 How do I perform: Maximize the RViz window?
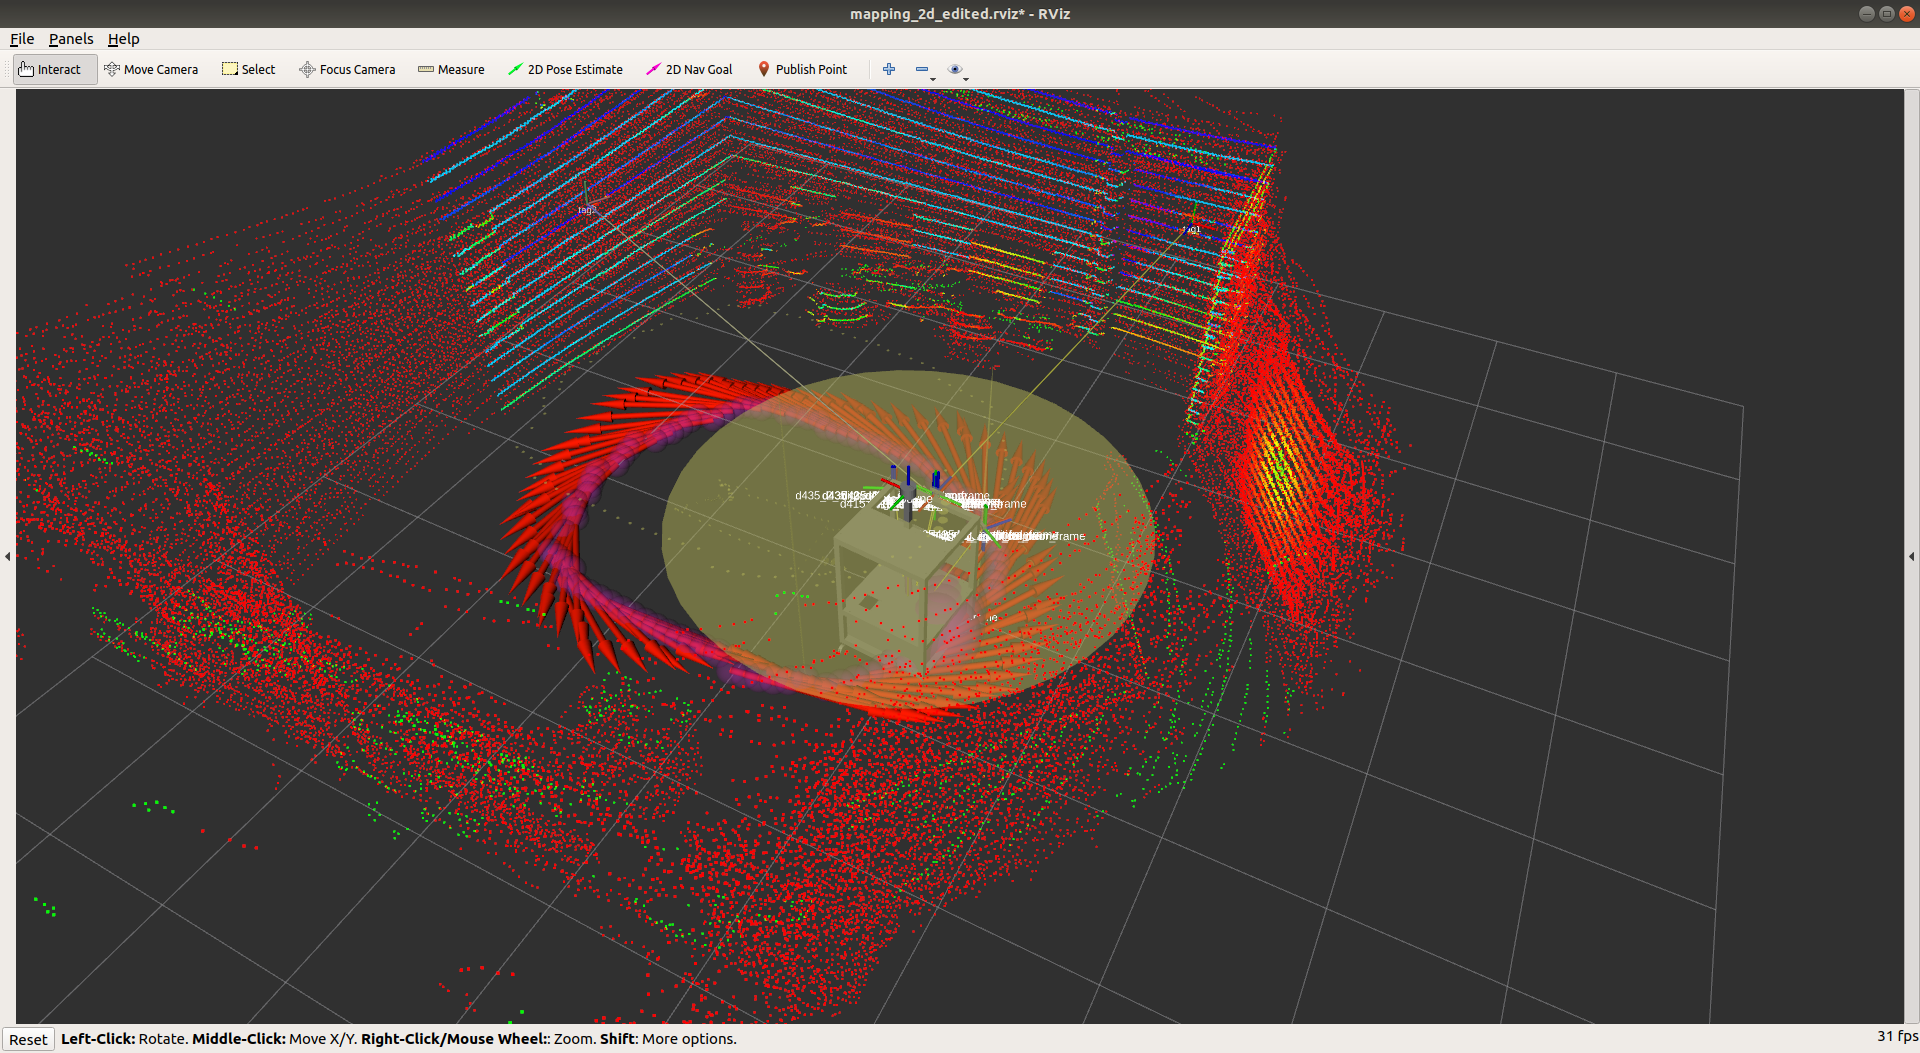pyautogui.click(x=1886, y=13)
